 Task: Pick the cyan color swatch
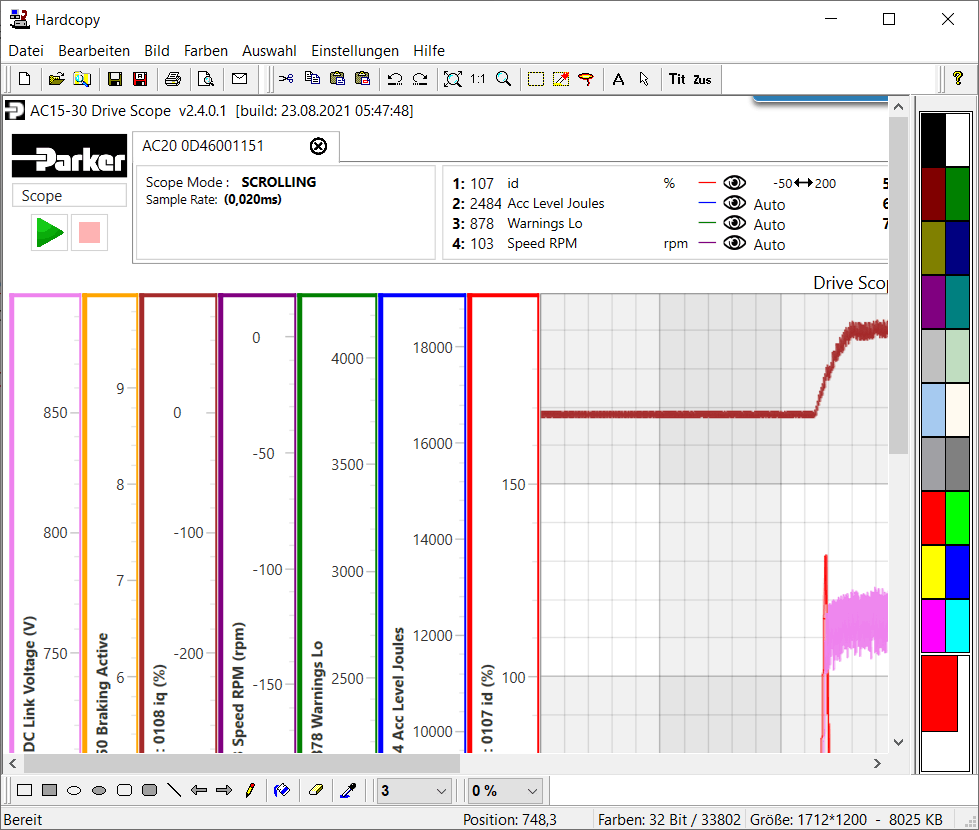point(957,626)
